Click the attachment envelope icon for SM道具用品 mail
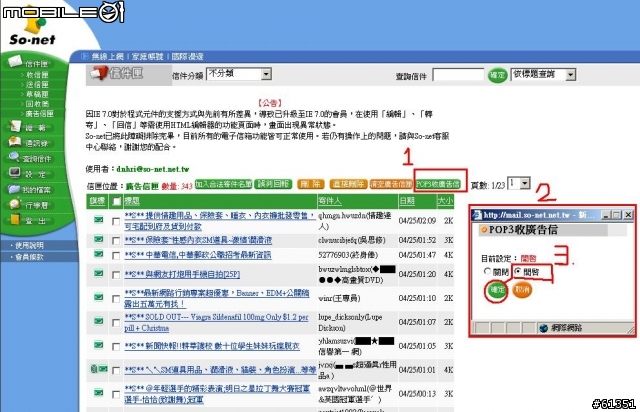640x412 pixels. (98, 369)
